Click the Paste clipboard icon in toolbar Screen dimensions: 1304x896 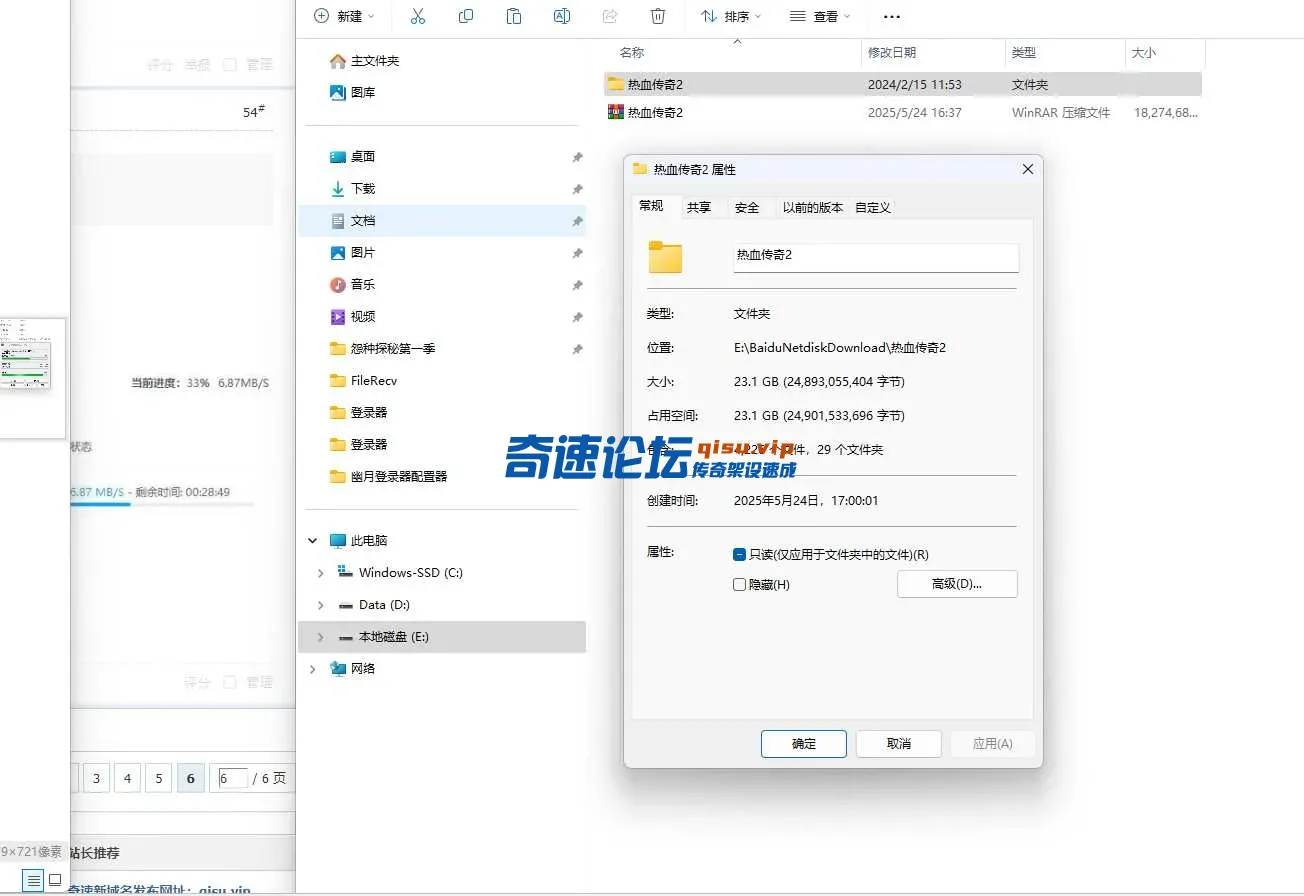pyautogui.click(x=514, y=16)
